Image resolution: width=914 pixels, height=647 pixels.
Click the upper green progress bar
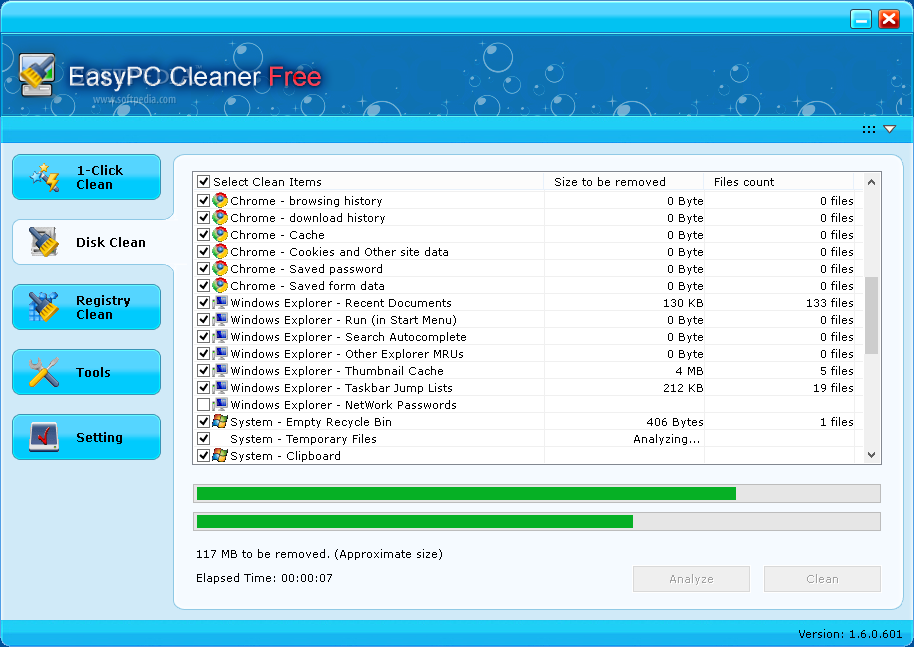537,493
